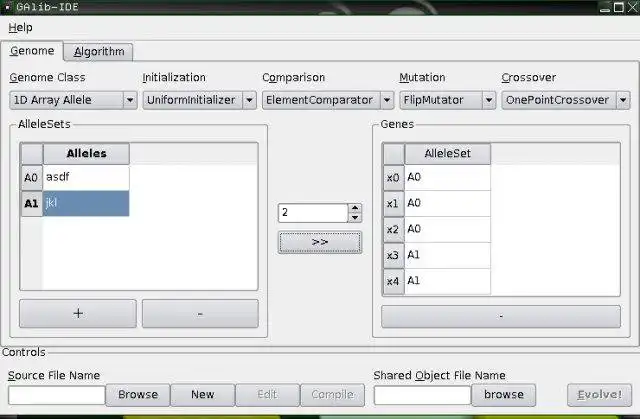Click the A1 row header in AlleleSets

tap(31, 203)
